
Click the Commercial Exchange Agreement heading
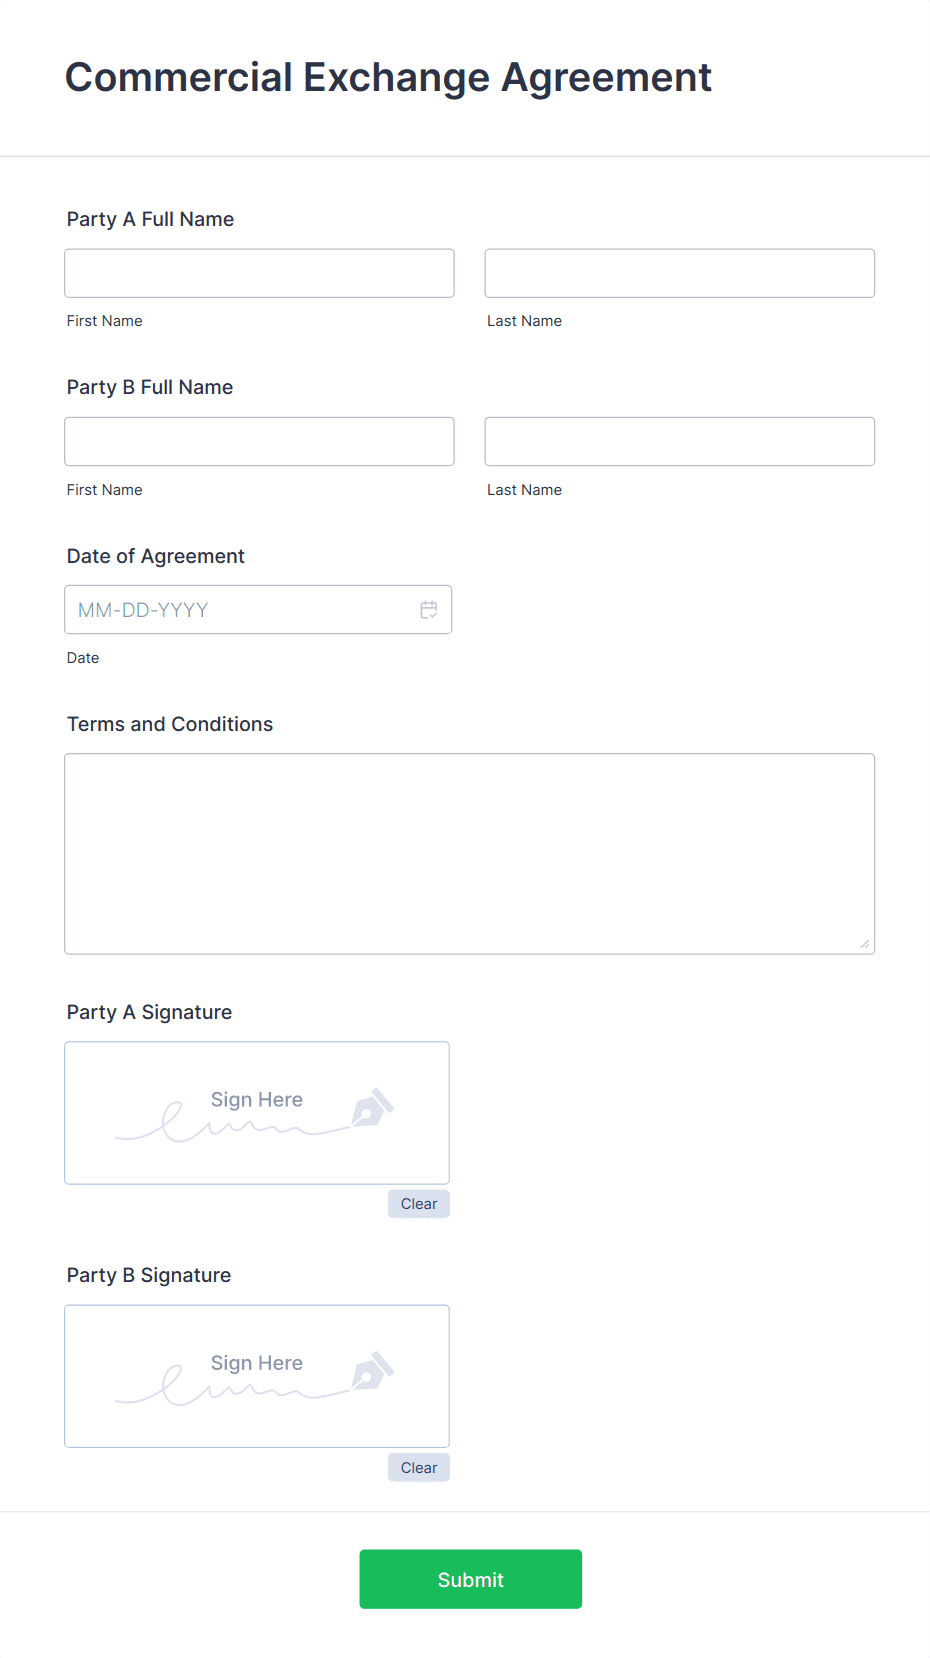point(388,78)
